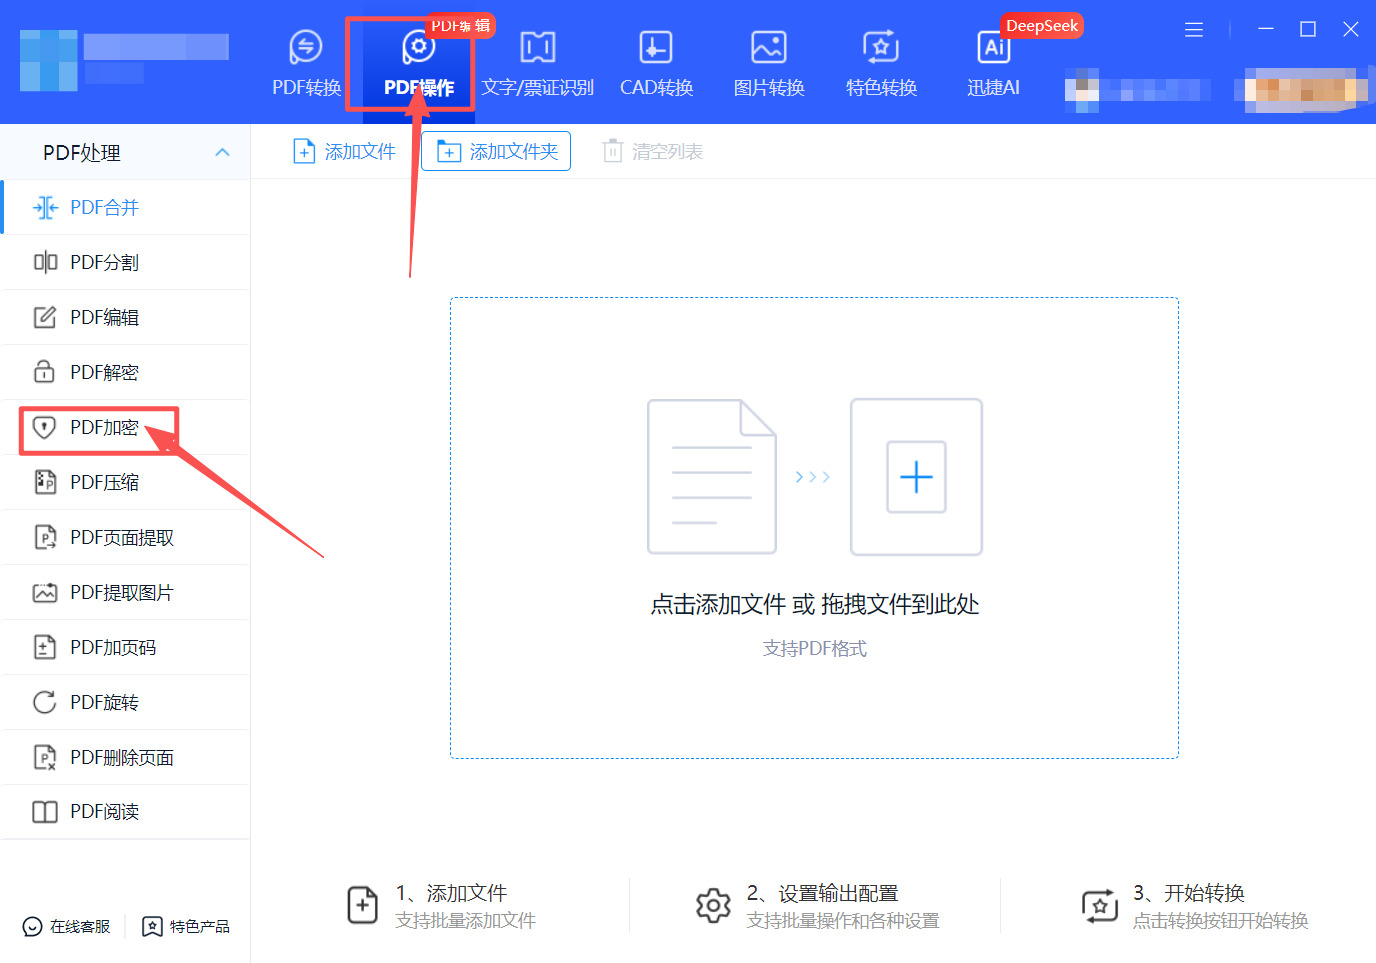Select the CAD转换 tab
Screen dimensions: 1376x963
[x=656, y=64]
